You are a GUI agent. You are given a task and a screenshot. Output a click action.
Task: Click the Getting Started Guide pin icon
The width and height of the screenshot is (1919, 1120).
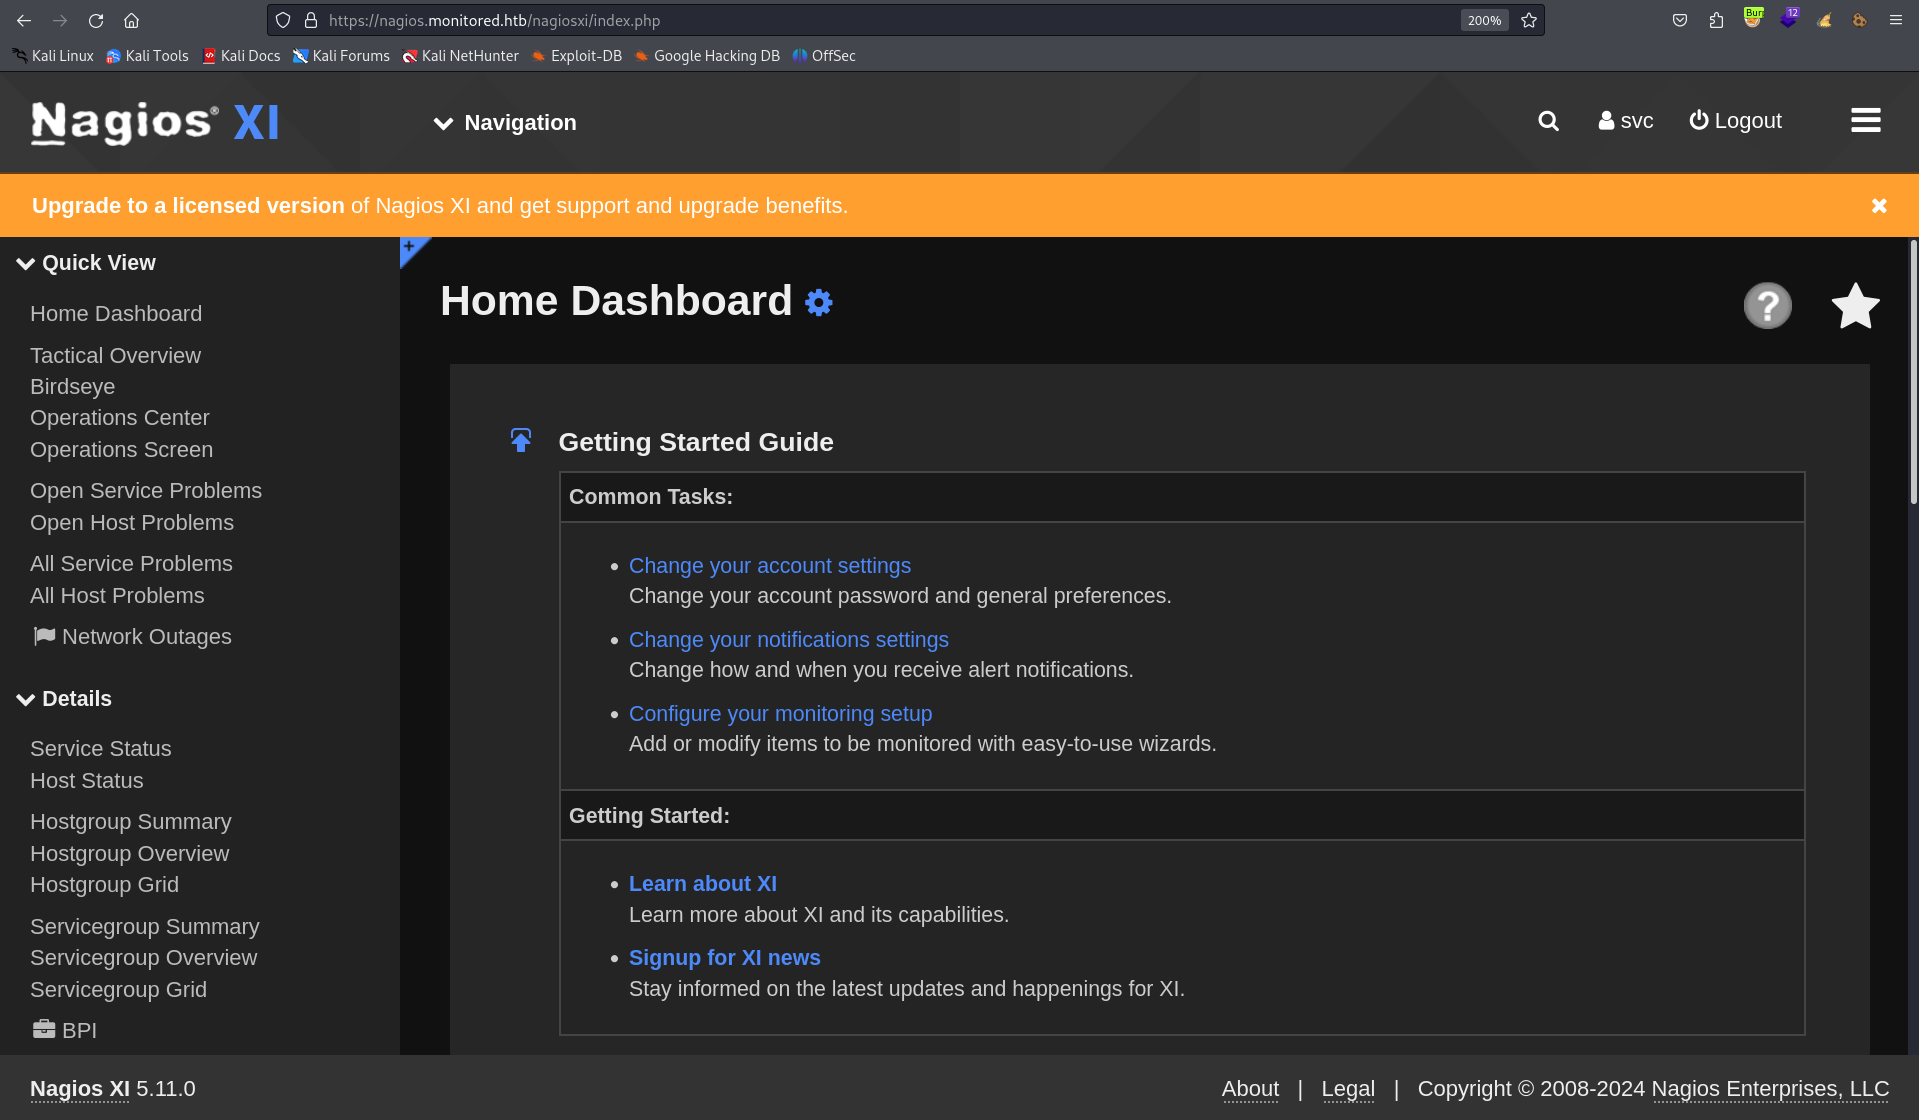click(x=521, y=440)
